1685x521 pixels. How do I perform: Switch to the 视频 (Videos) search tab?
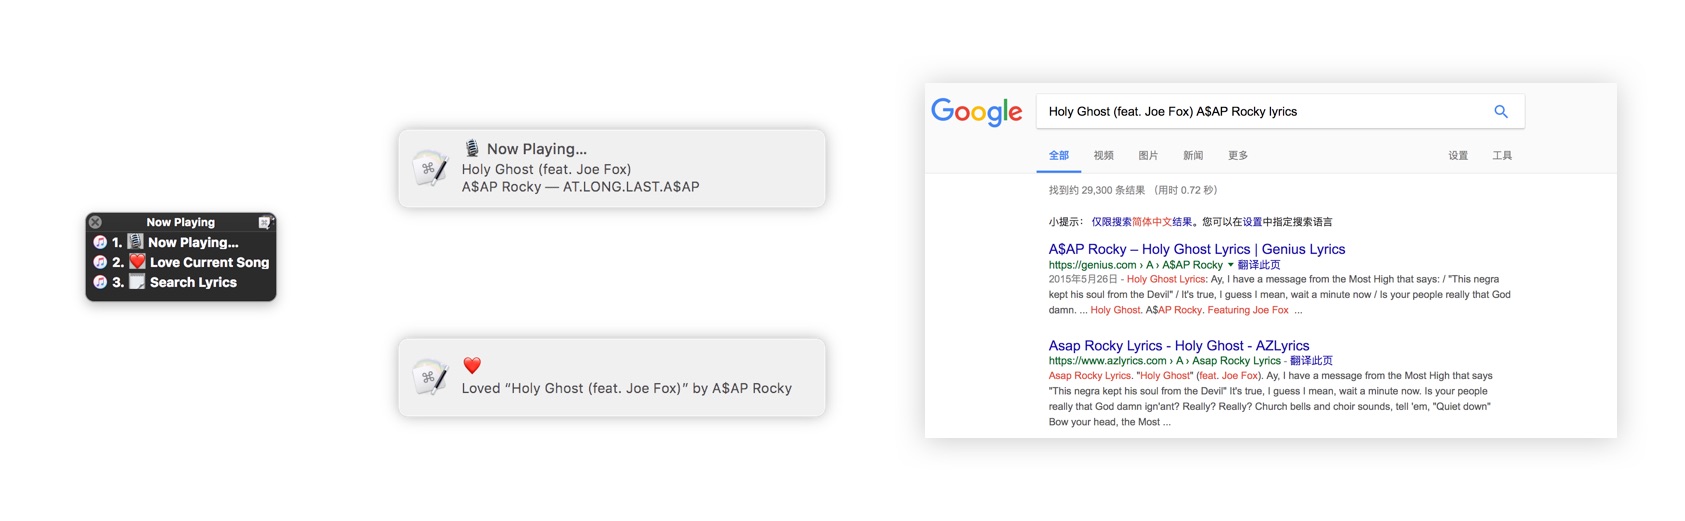click(1103, 156)
